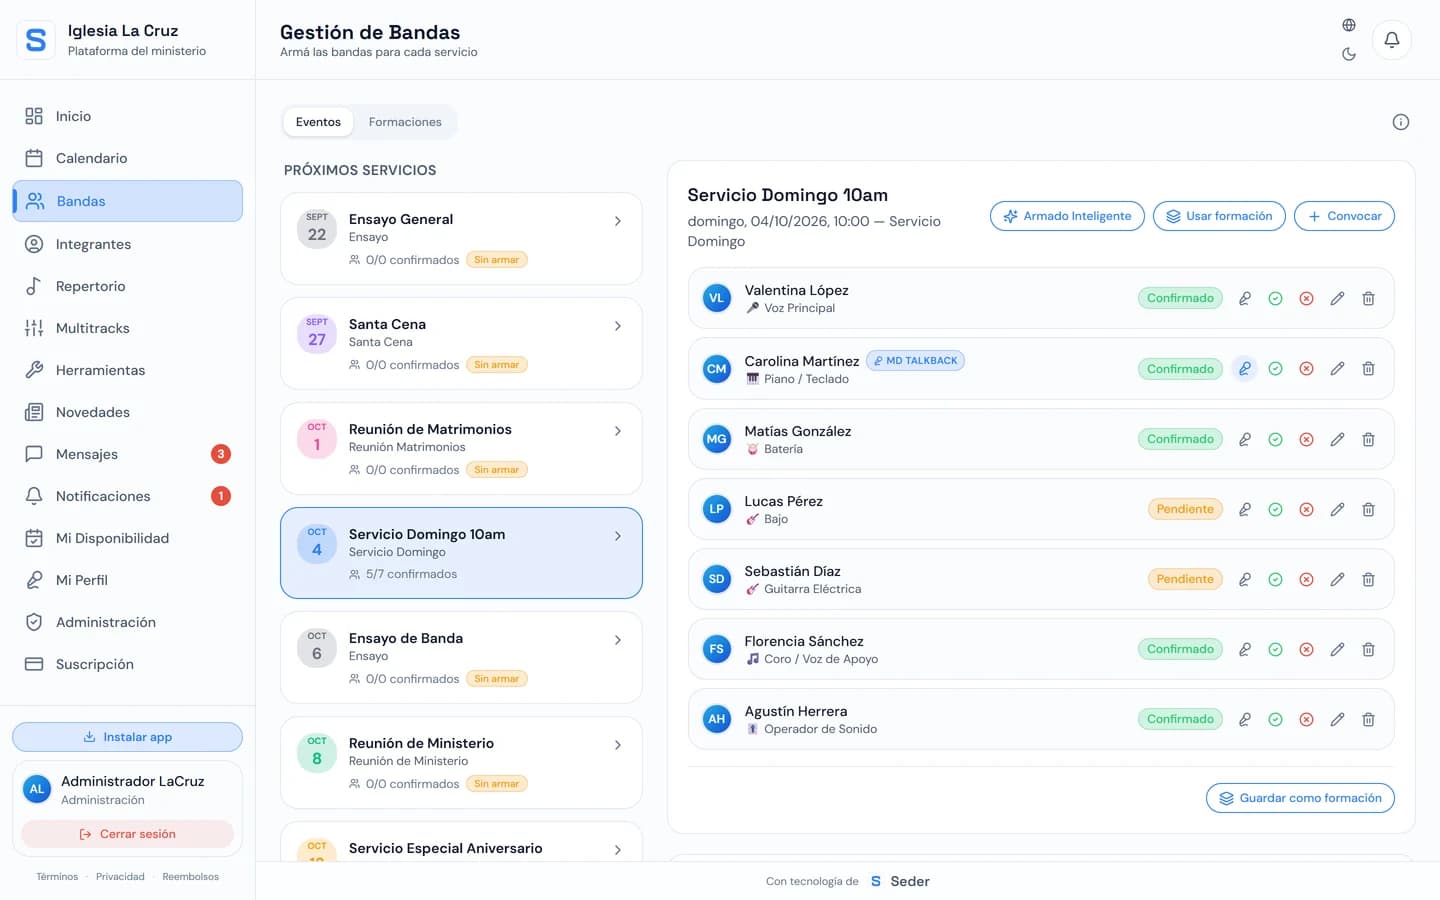Click Guardar como formación button
The height and width of the screenshot is (900, 1440).
(1300, 798)
